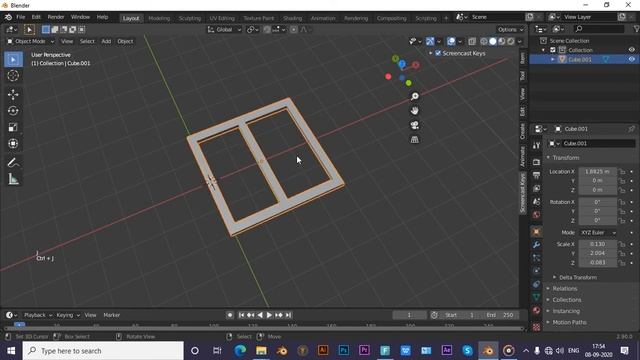Viewport: 640px width, 360px height.
Task: Lock Rotation X value
Action: (x=622, y=202)
